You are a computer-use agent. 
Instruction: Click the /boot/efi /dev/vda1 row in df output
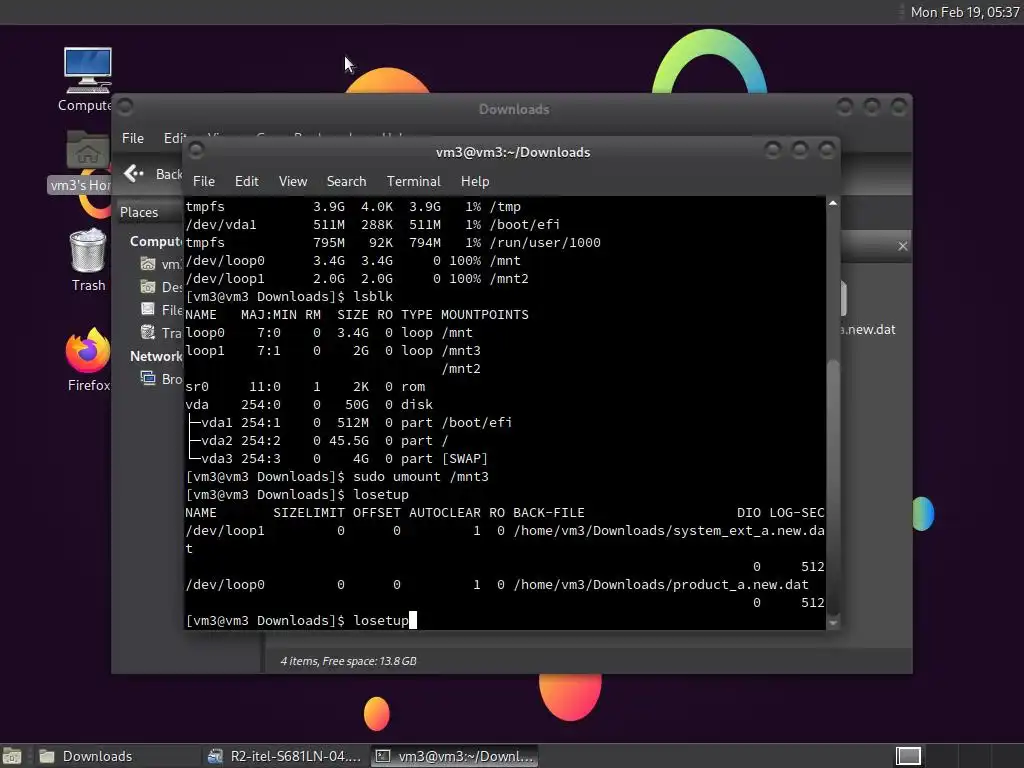tap(372, 225)
